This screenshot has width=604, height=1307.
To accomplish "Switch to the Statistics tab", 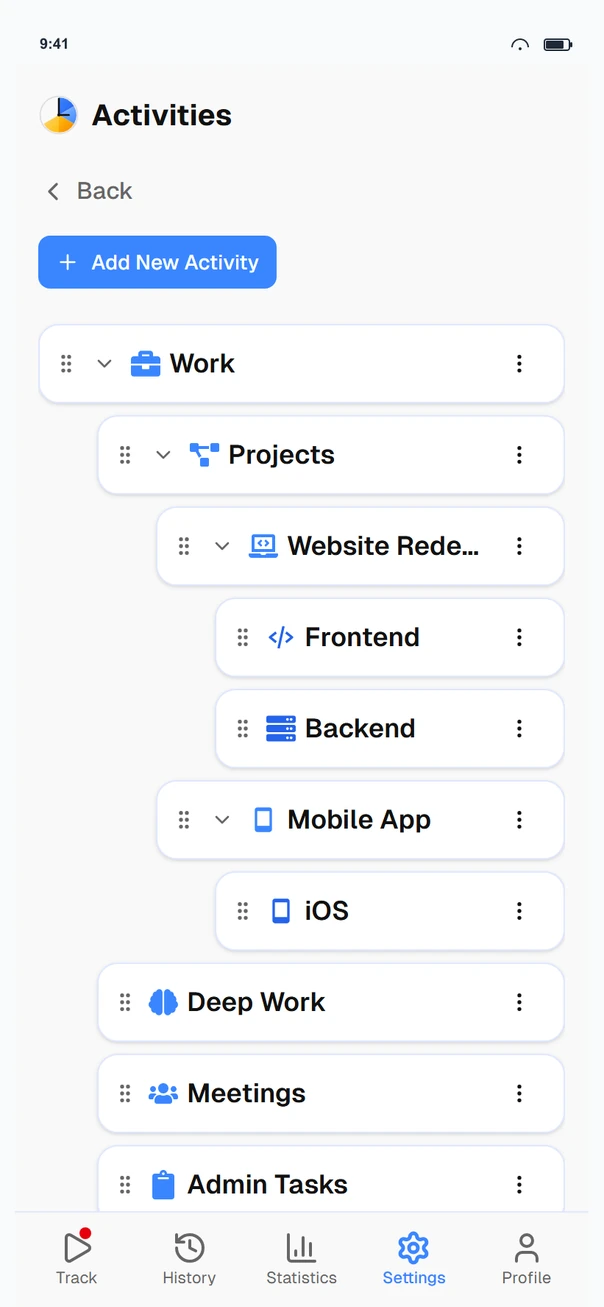I will [x=301, y=1258].
